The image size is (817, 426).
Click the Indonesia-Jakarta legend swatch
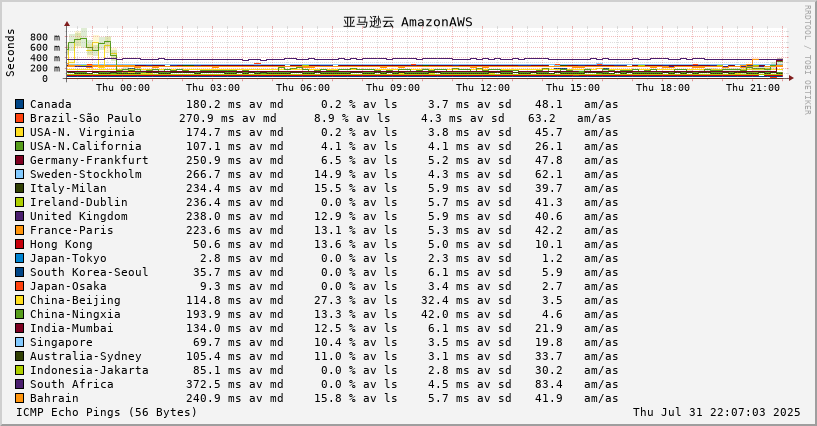[x=19, y=370]
